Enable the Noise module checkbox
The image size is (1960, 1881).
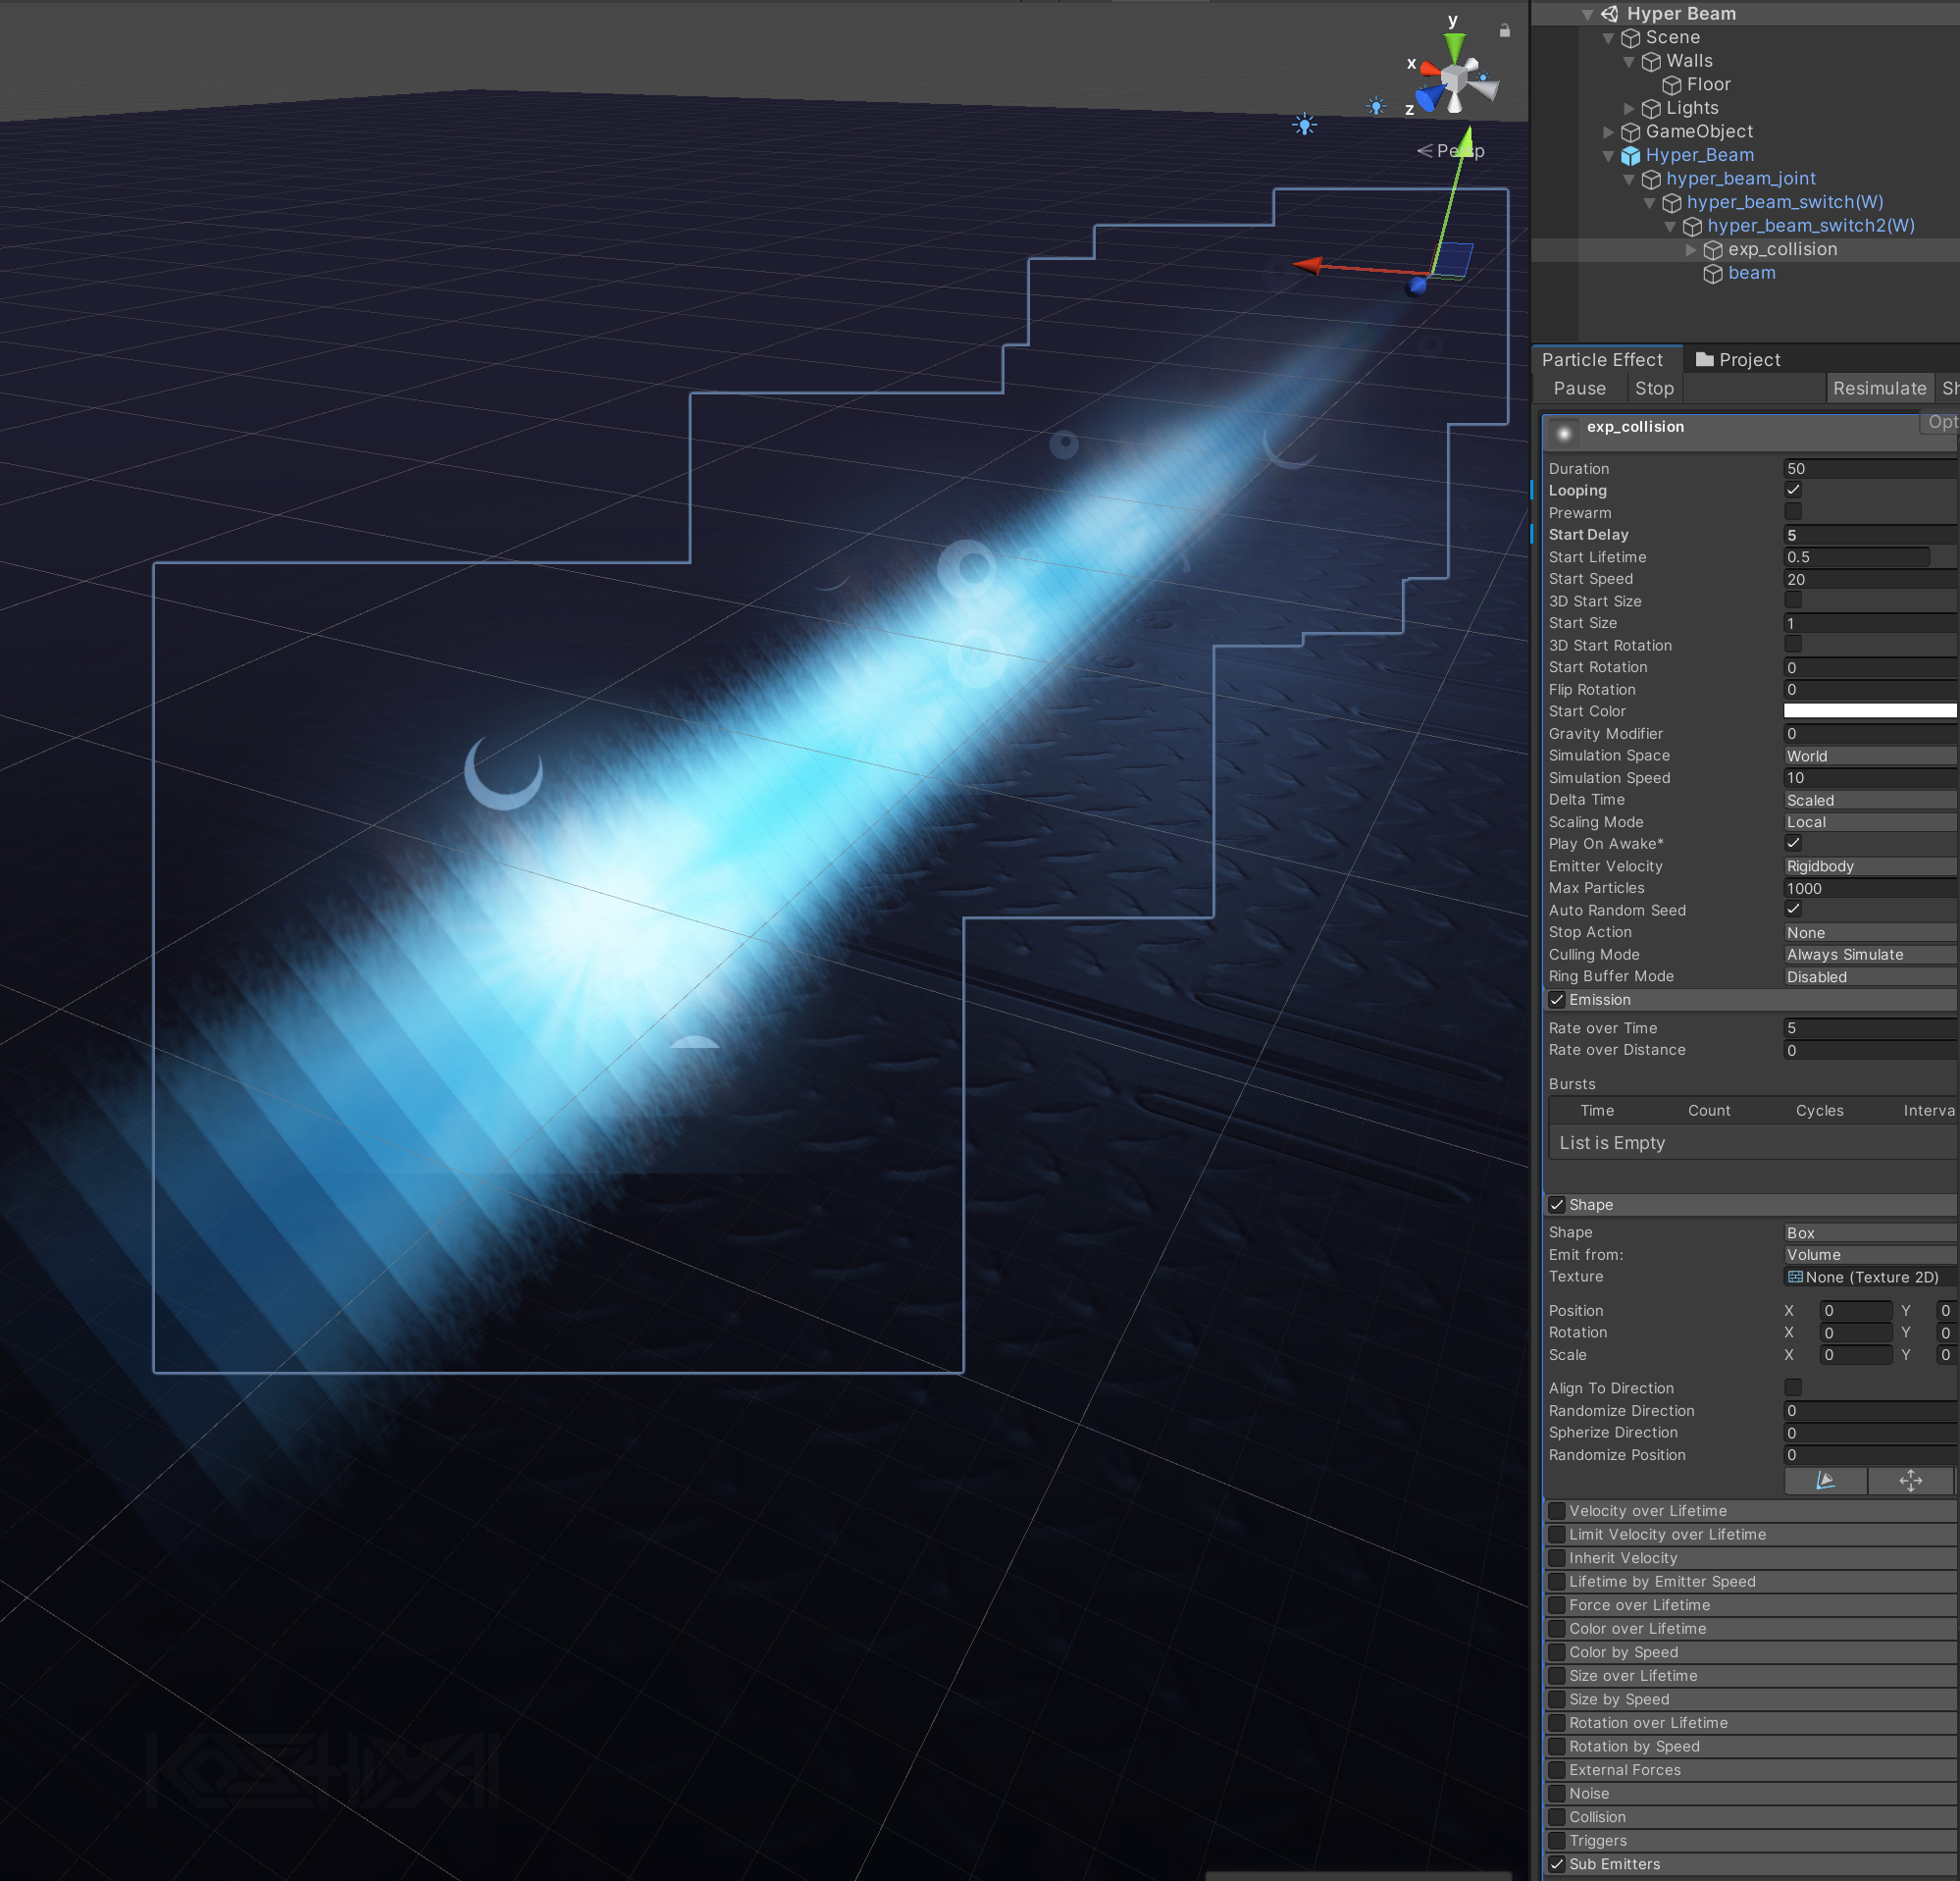1557,1794
